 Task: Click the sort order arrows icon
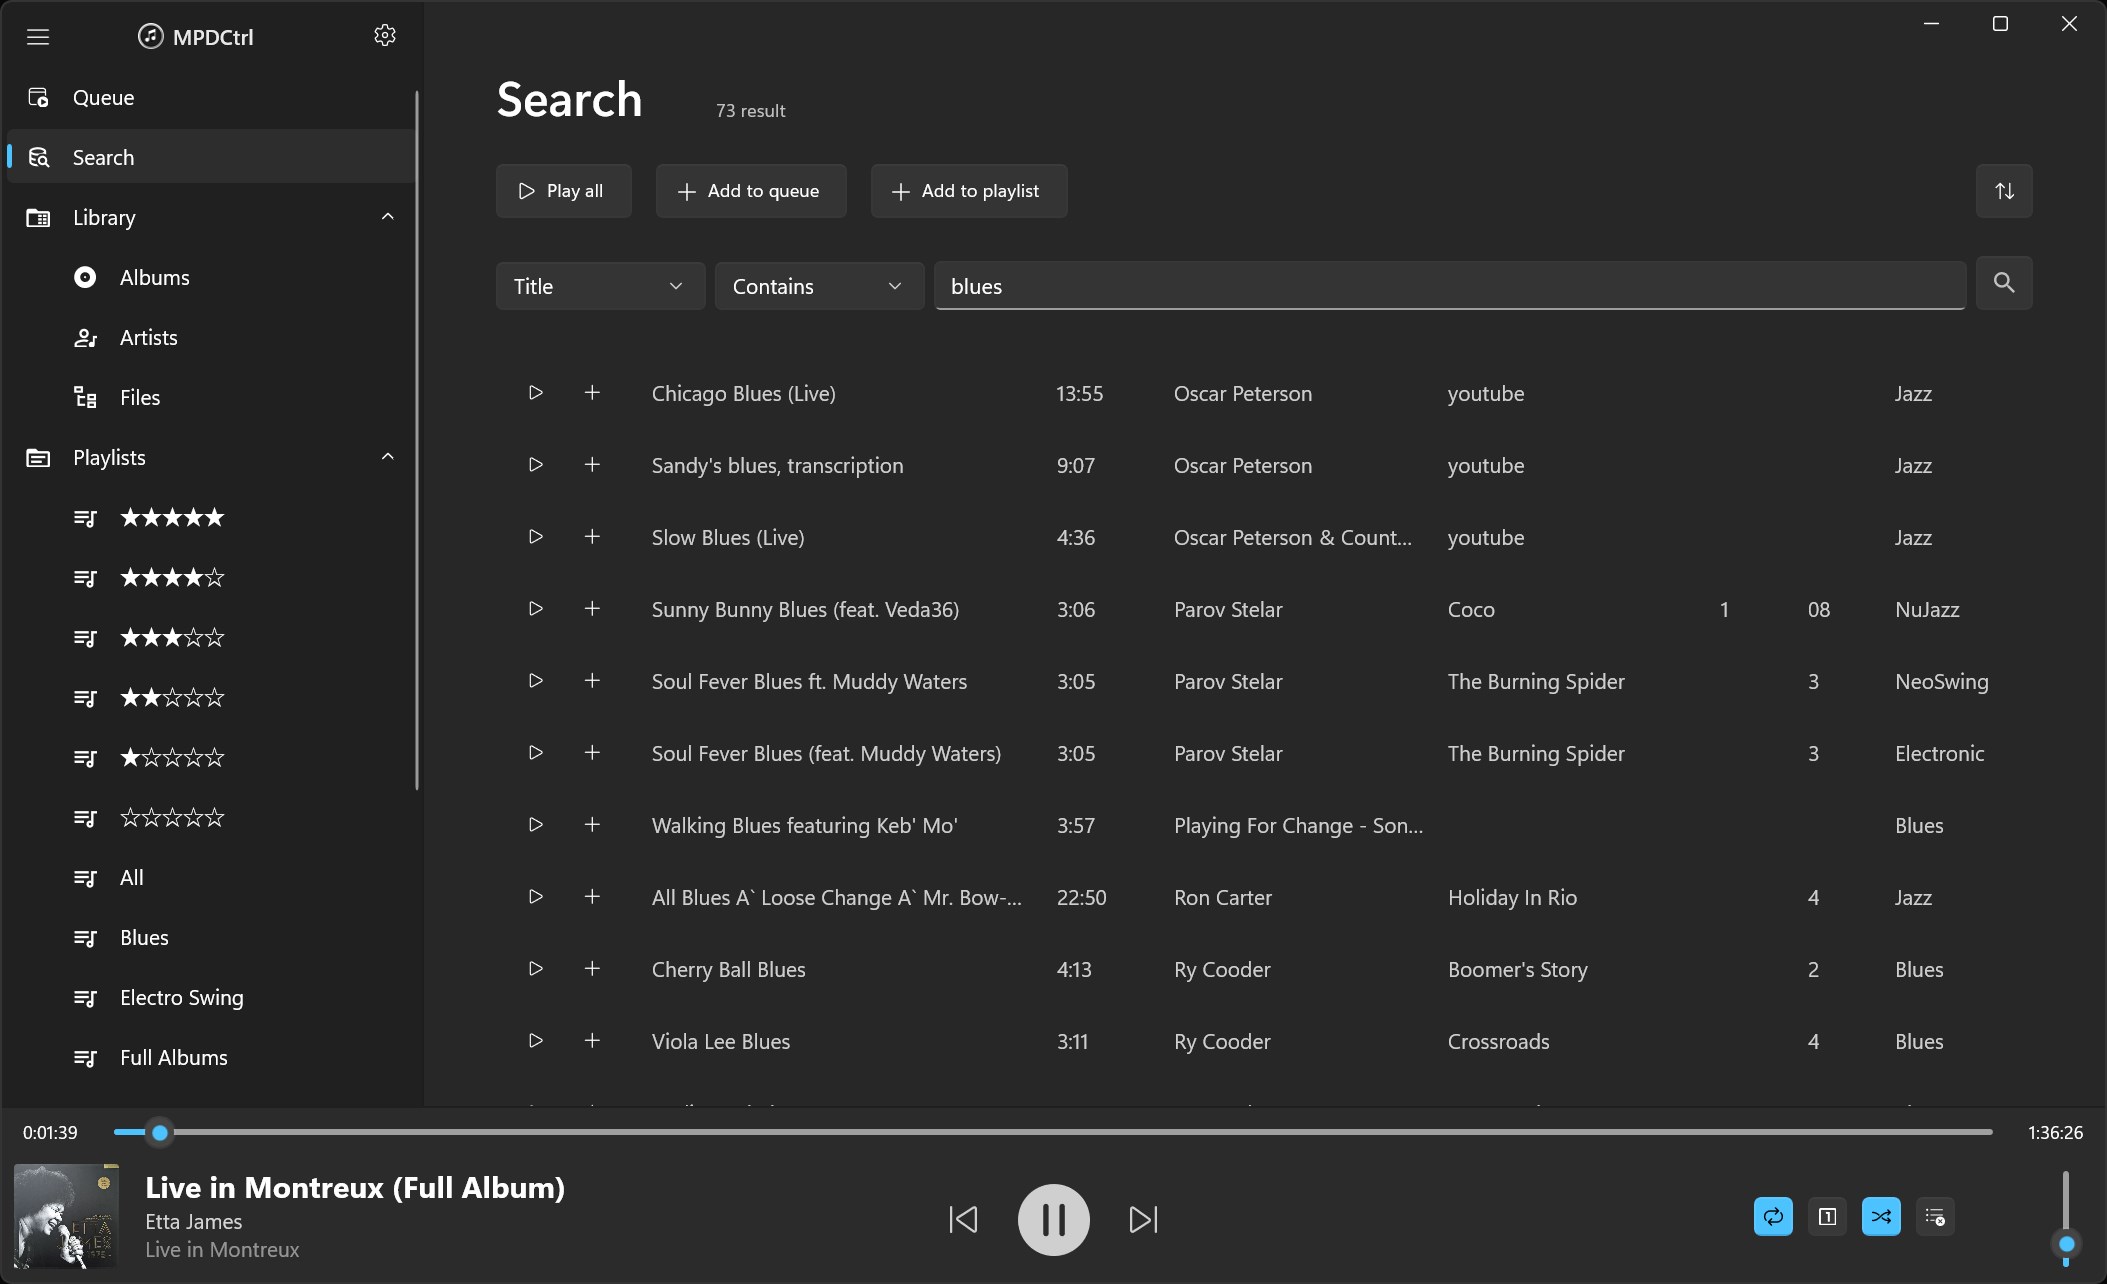2004,191
